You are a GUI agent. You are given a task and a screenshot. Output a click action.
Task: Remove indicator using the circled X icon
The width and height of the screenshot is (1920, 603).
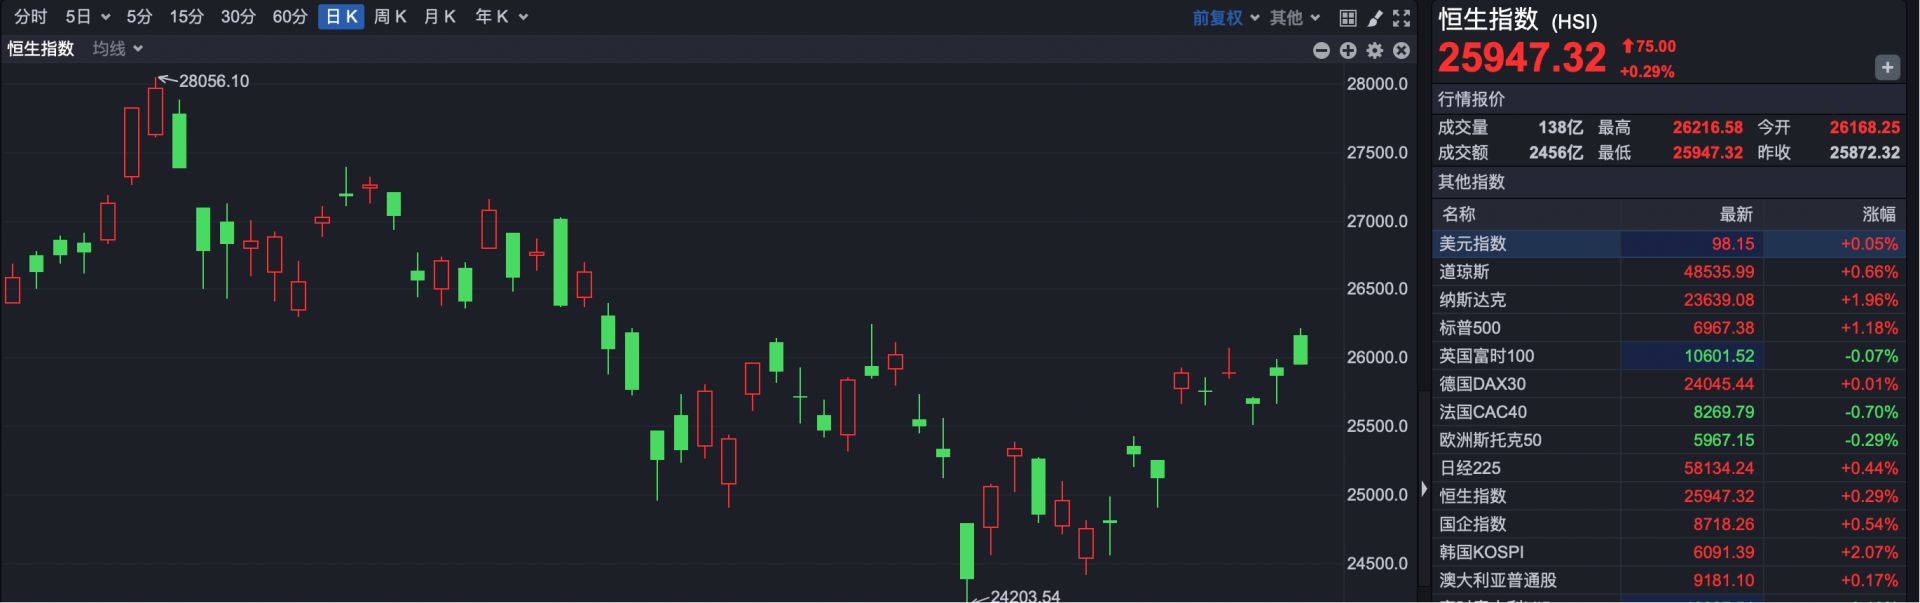click(x=1402, y=50)
